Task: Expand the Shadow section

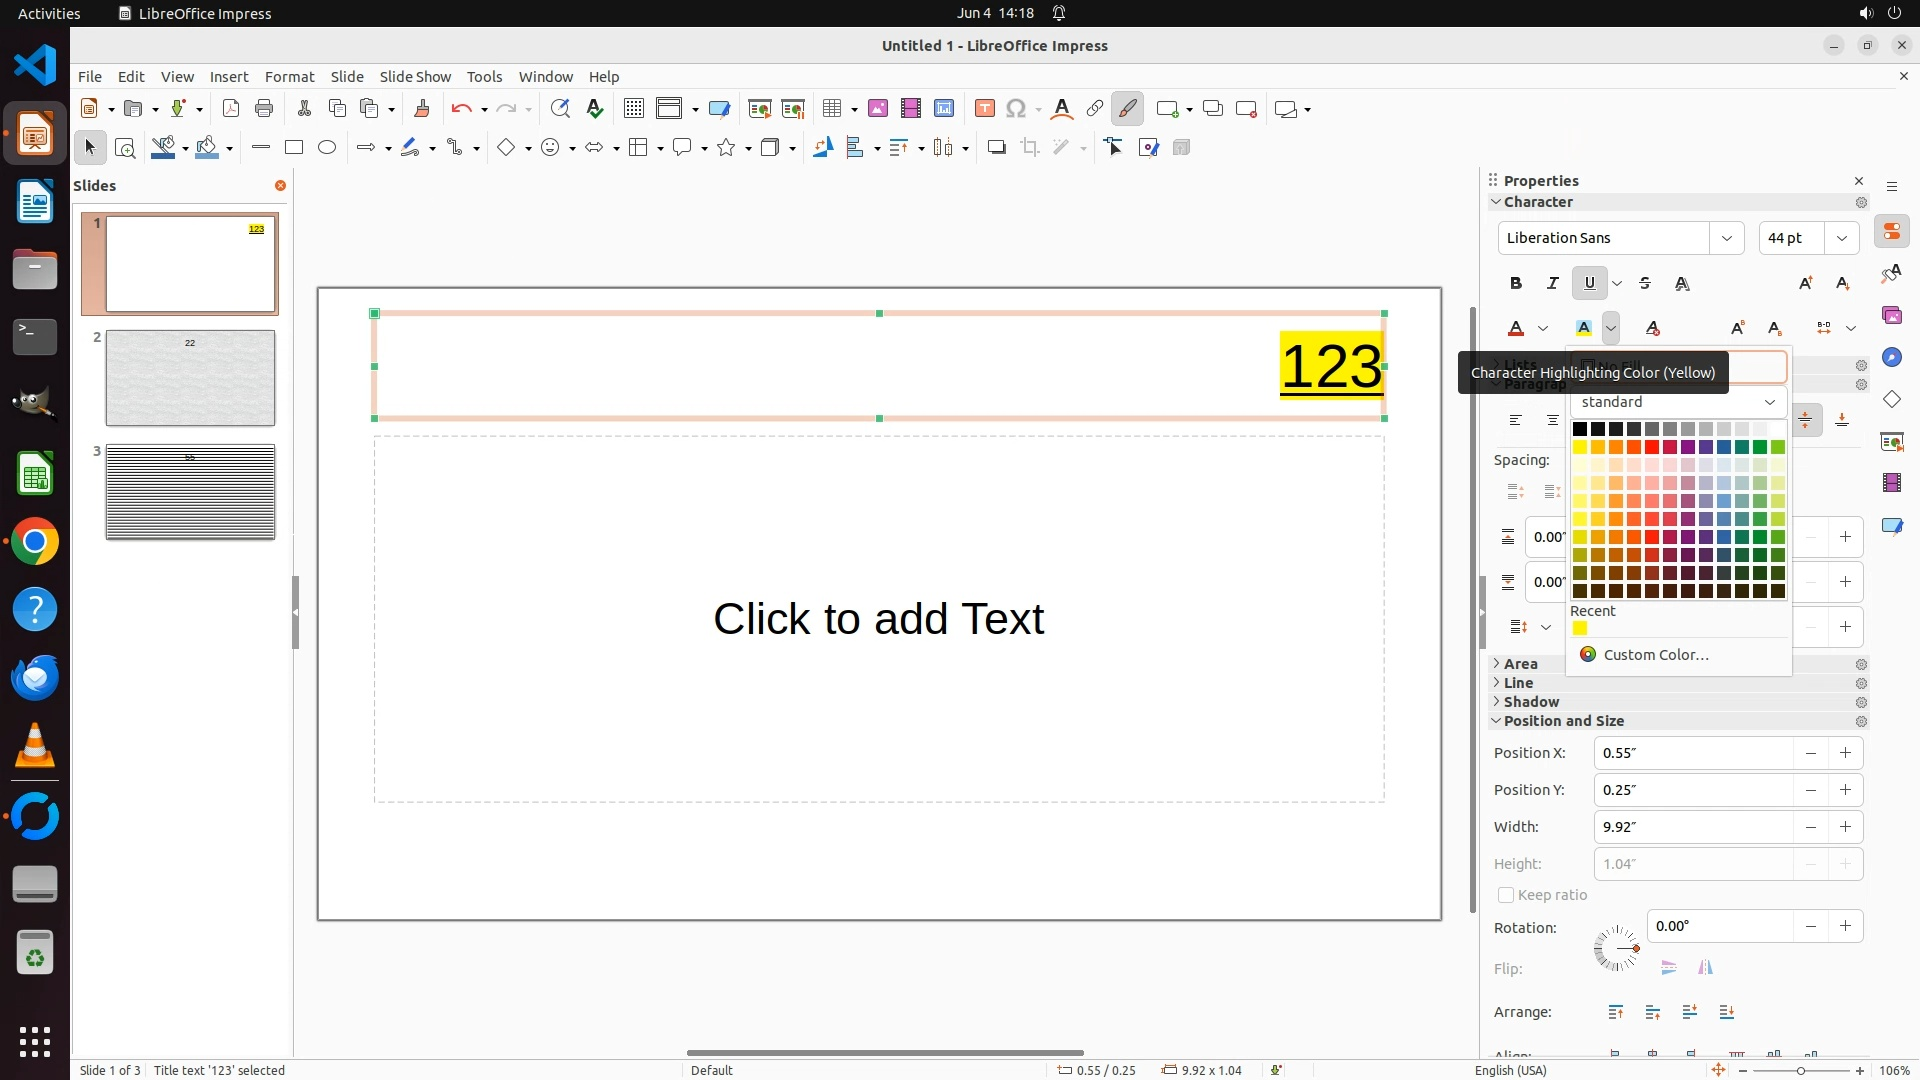Action: (1531, 702)
